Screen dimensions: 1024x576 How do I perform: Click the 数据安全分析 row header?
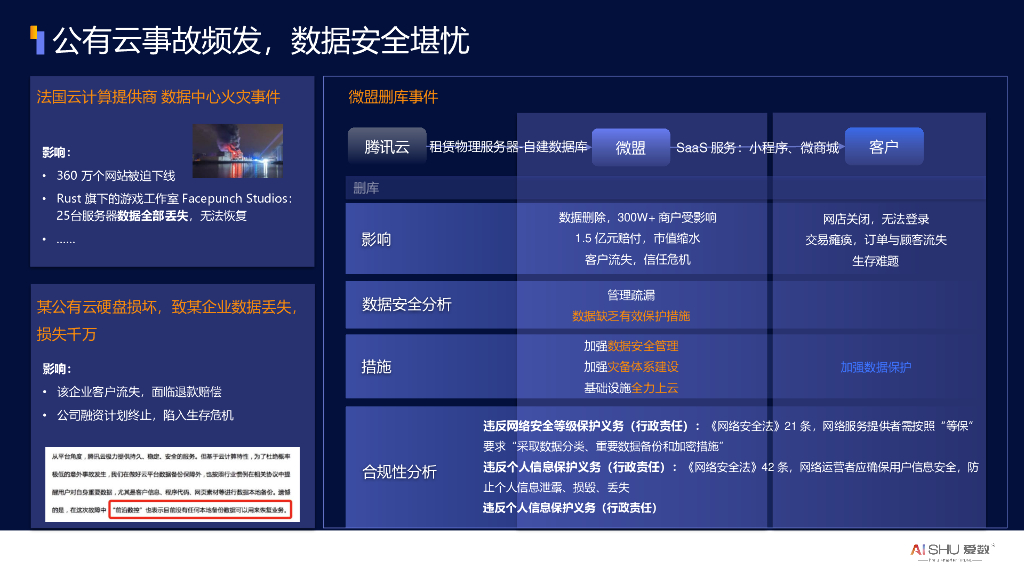point(407,304)
